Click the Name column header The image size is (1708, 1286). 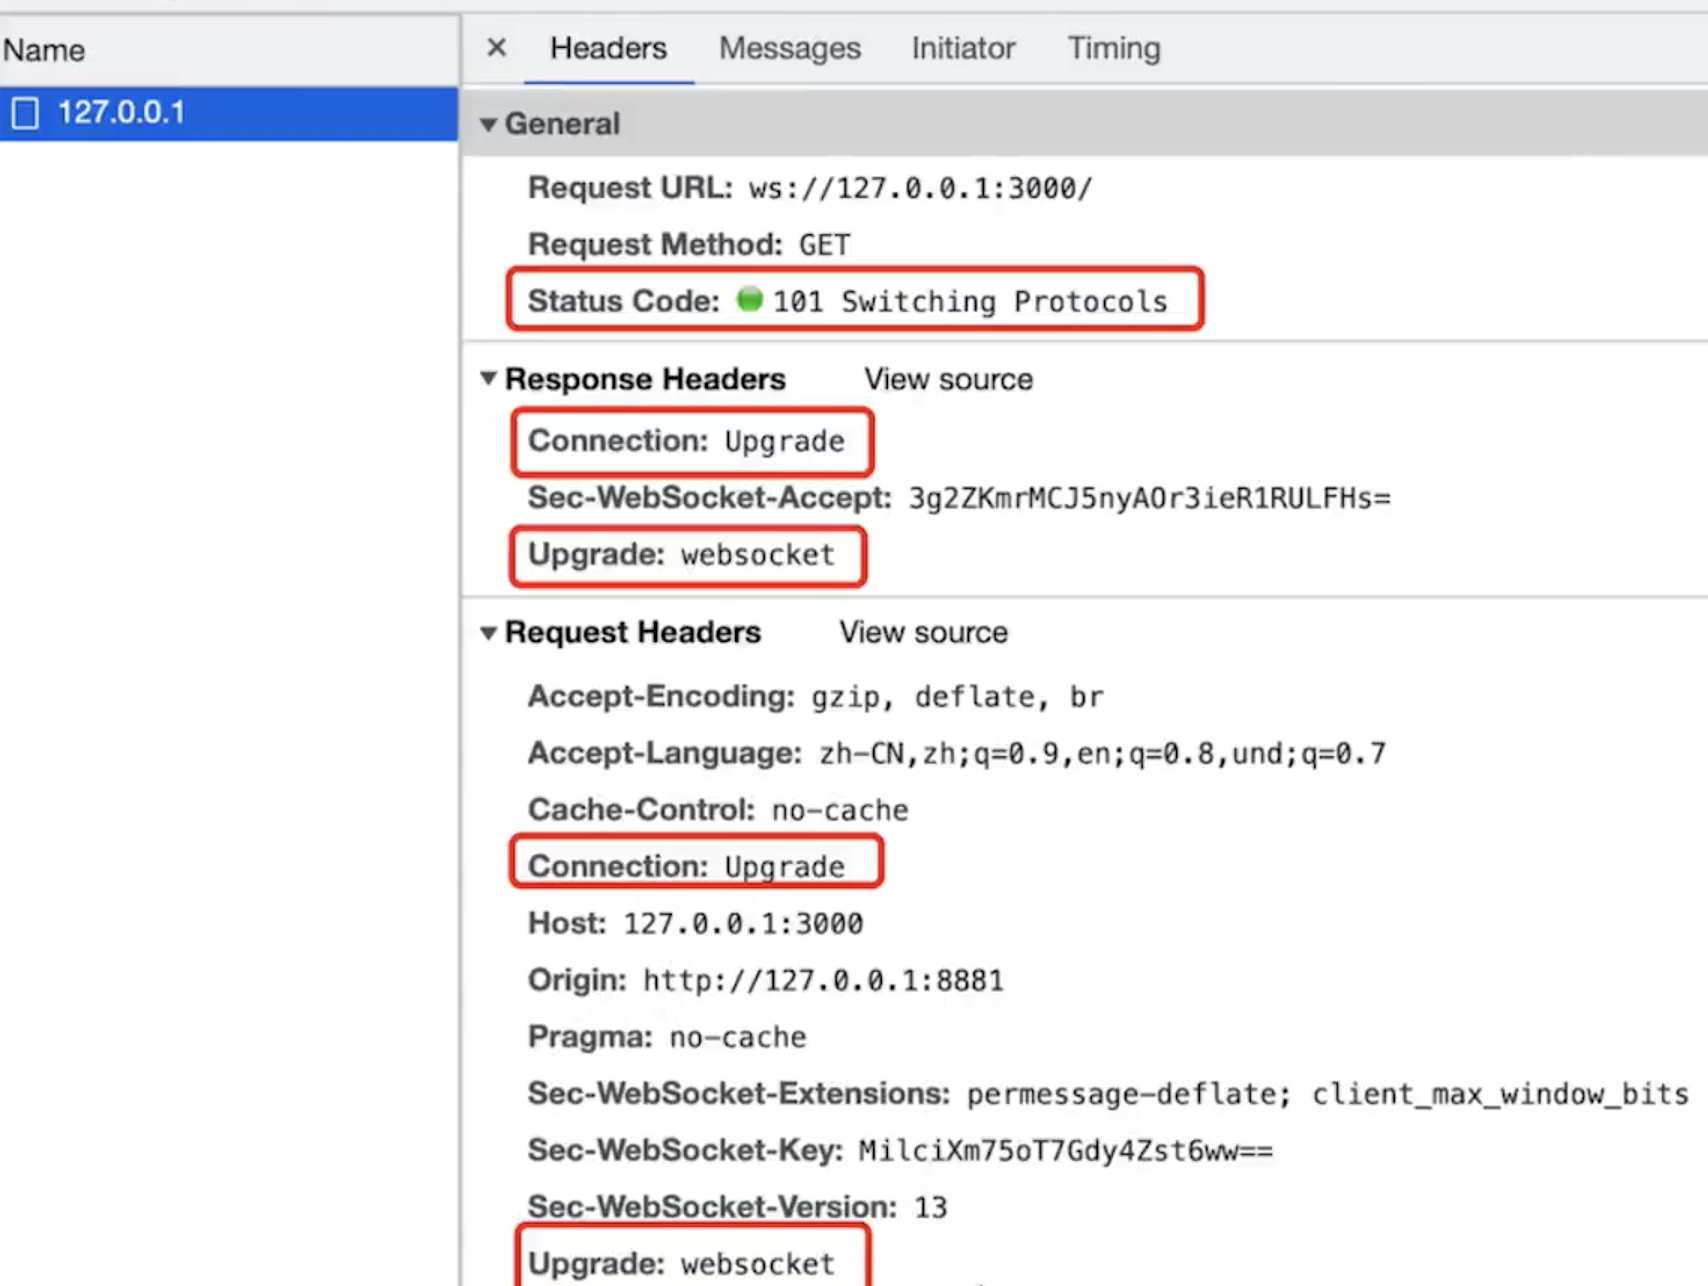coord(44,50)
